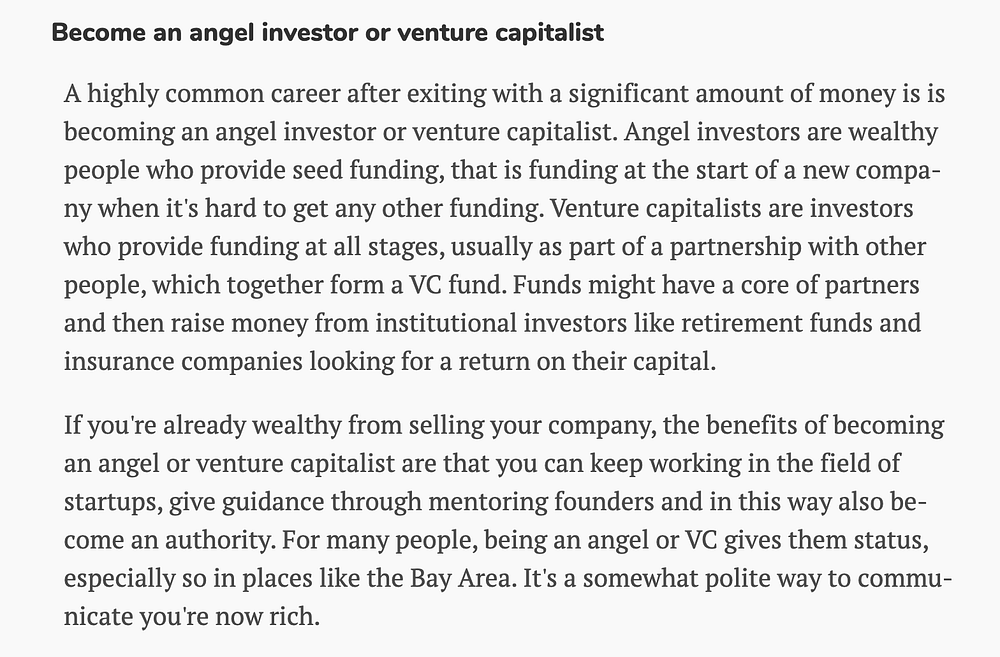This screenshot has height=657, width=1000.
Task: Click on 'Venture capitalists are investors'
Action: pos(732,209)
